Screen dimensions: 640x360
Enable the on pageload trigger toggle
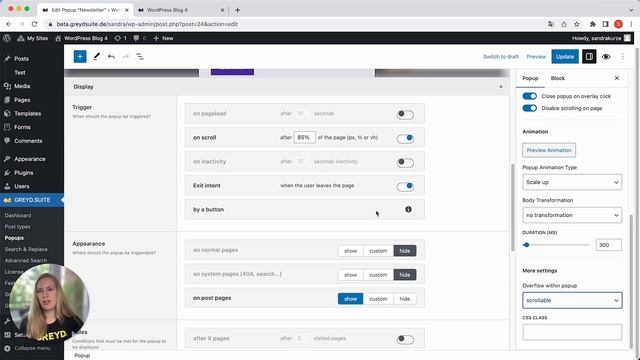pos(405,114)
